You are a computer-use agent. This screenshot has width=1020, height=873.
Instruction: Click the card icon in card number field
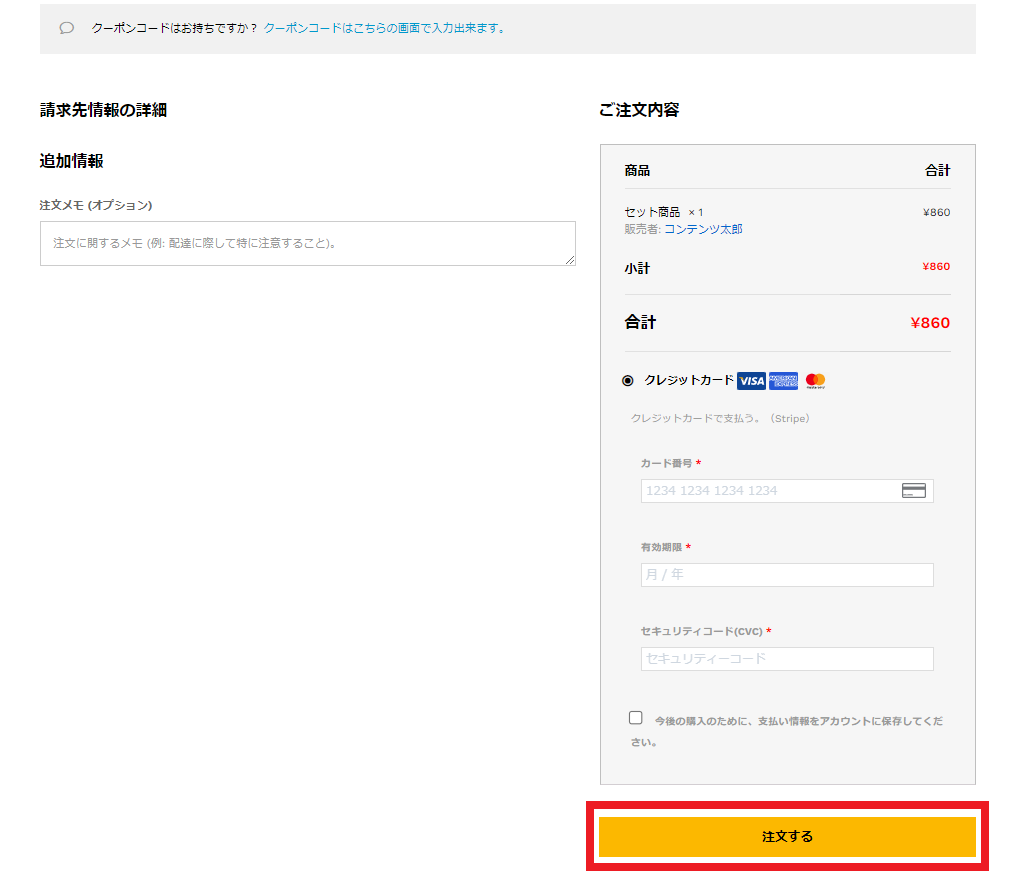tap(913, 490)
